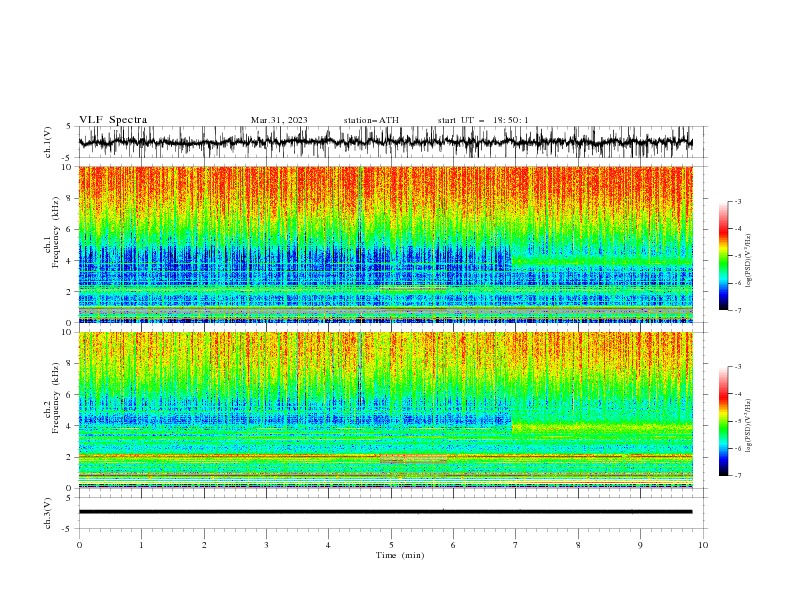Click the ch.1 spectrogram color scale bar
The height and width of the screenshot is (612, 792).
point(724,256)
